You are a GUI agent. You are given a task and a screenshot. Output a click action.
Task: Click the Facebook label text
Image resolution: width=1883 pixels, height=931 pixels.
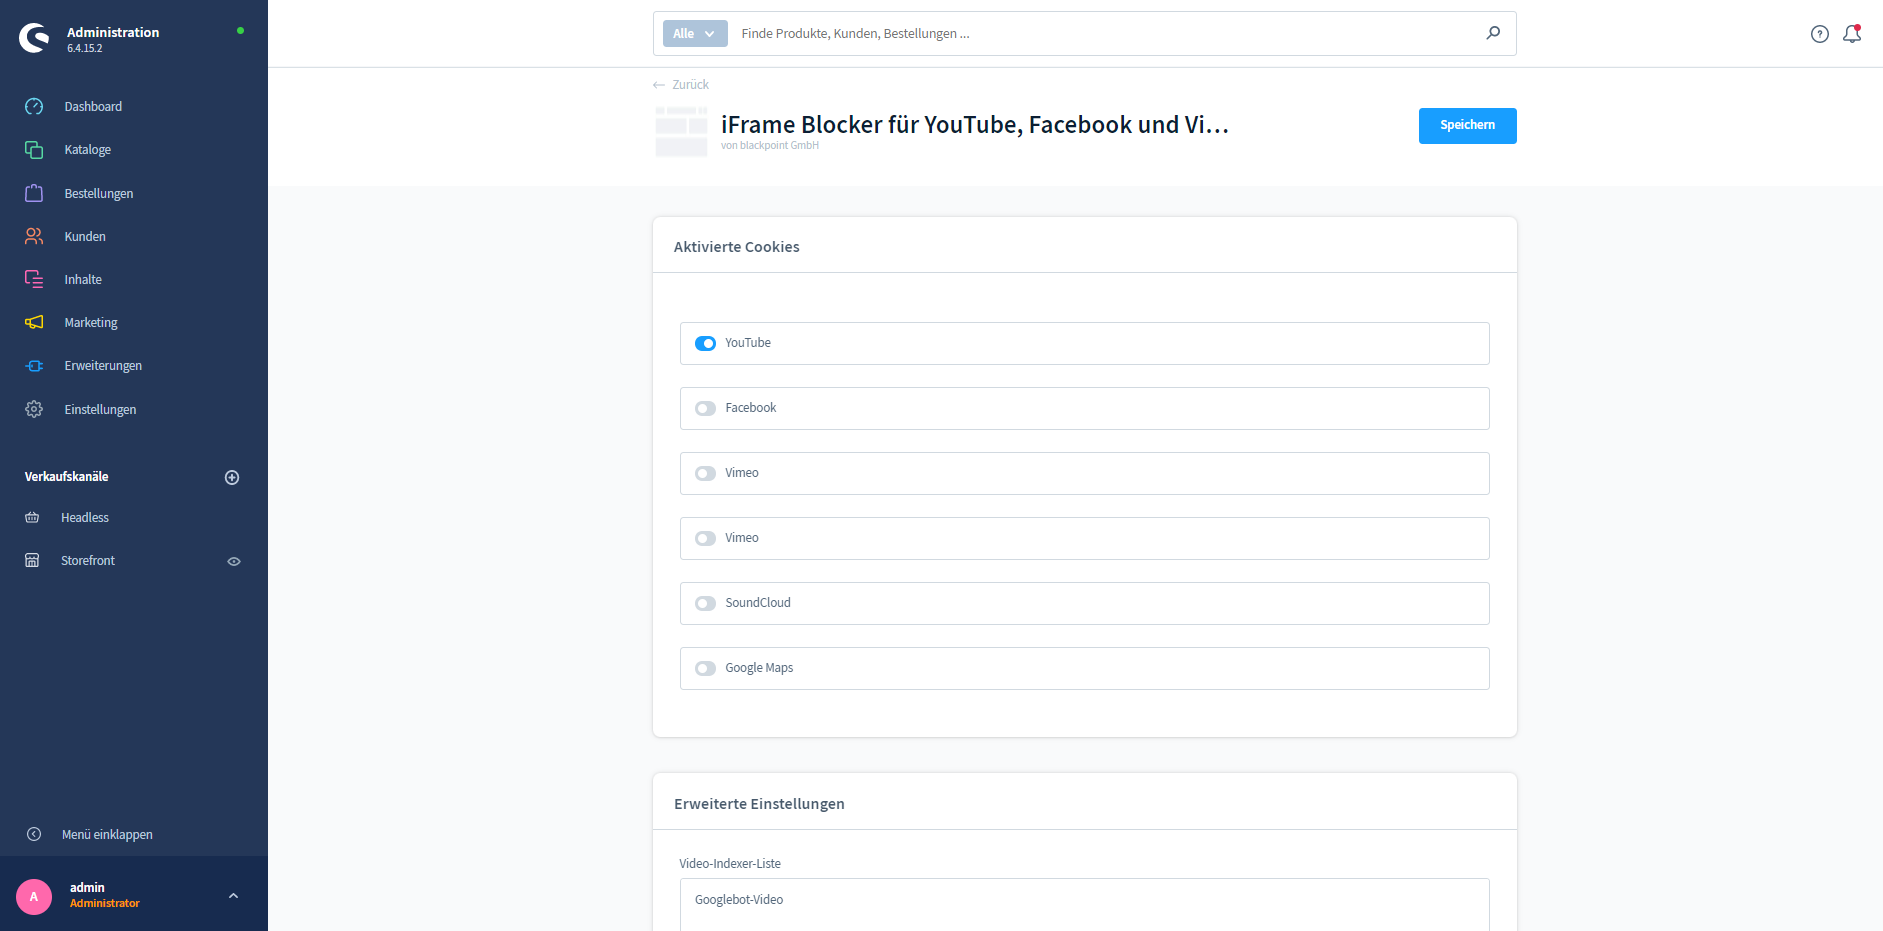[x=751, y=408]
